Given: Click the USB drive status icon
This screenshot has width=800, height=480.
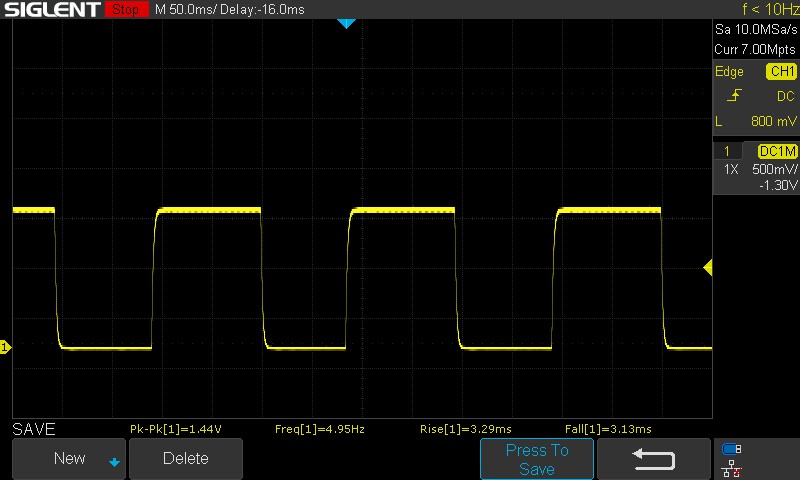Looking at the screenshot, I should point(732,449).
